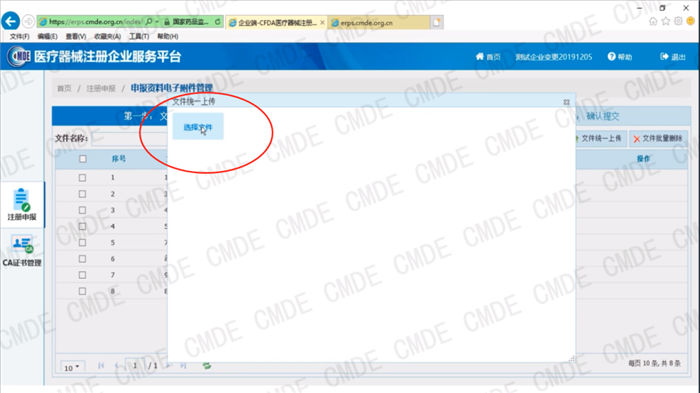The image size is (700, 393).
Task: Toggle the select-all checkbox in table header
Action: pos(83,159)
